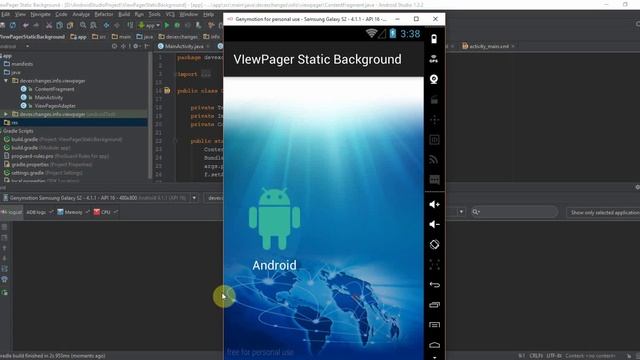Collapse devexchanges.info.viewpager package node

[x=6, y=81]
